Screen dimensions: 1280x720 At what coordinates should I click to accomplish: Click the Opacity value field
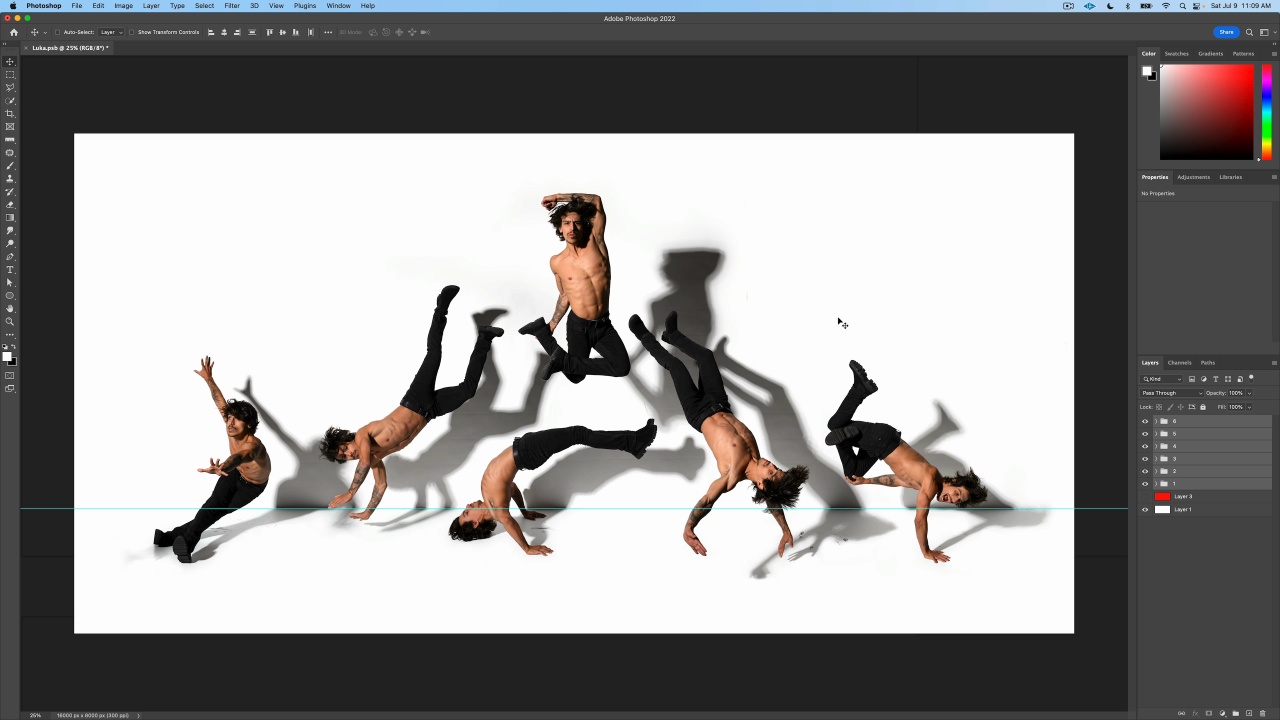(x=1236, y=393)
